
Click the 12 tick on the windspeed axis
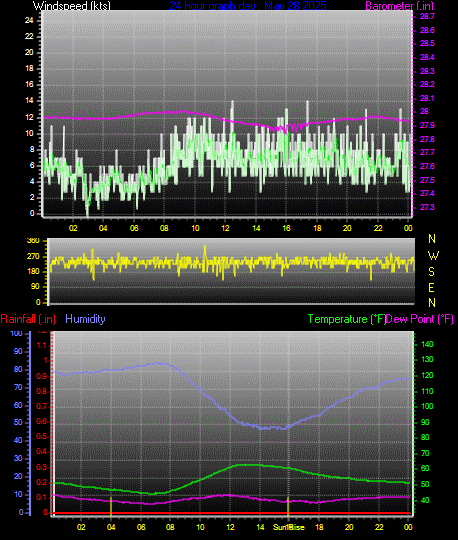point(29,117)
